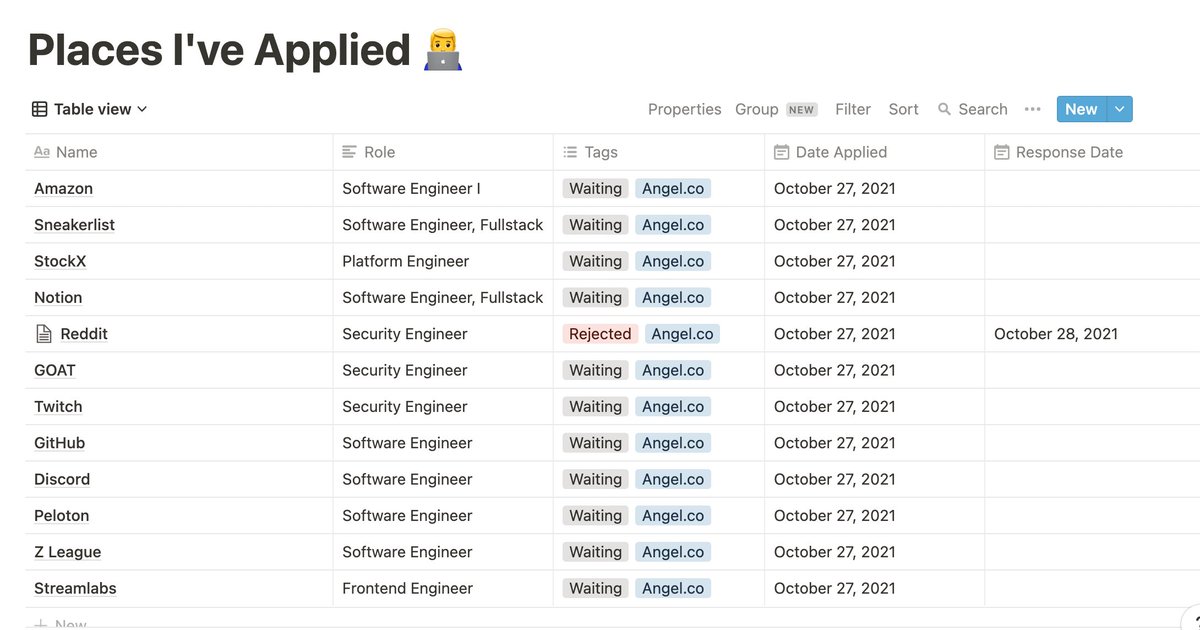Screen dimensions: 1200x630
Task: Open the three-dot more options menu
Action: [x=1033, y=109]
